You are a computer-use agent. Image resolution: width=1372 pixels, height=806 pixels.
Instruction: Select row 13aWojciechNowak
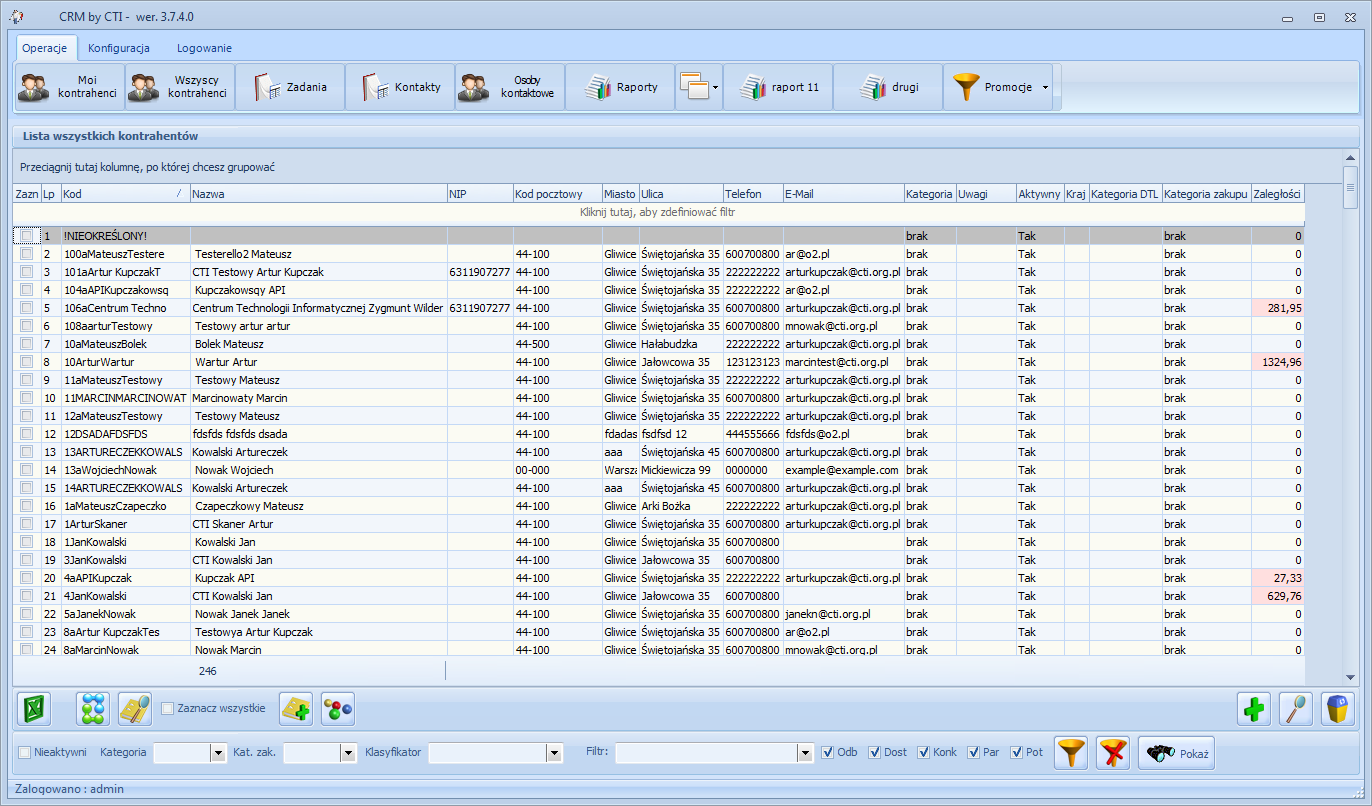pyautogui.click(x=658, y=470)
